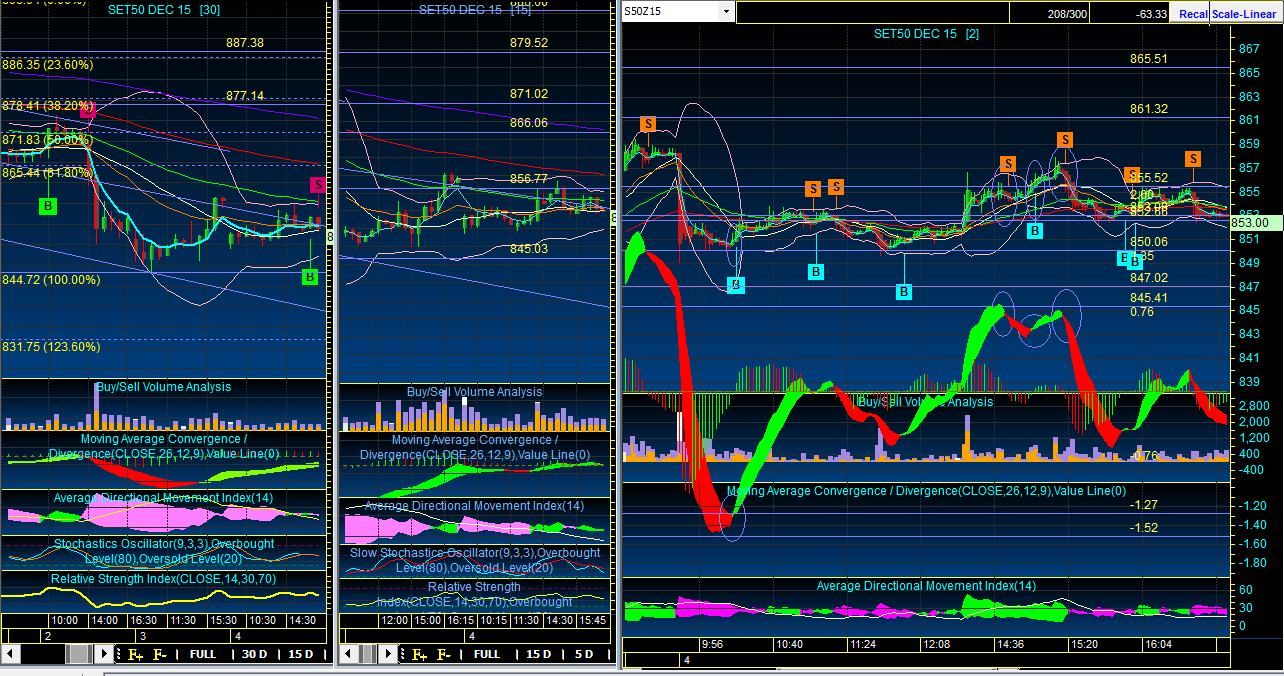Screen dimensions: 1284x676
Task: Click the last orange S marker after 16:04
Action: coord(1193,159)
